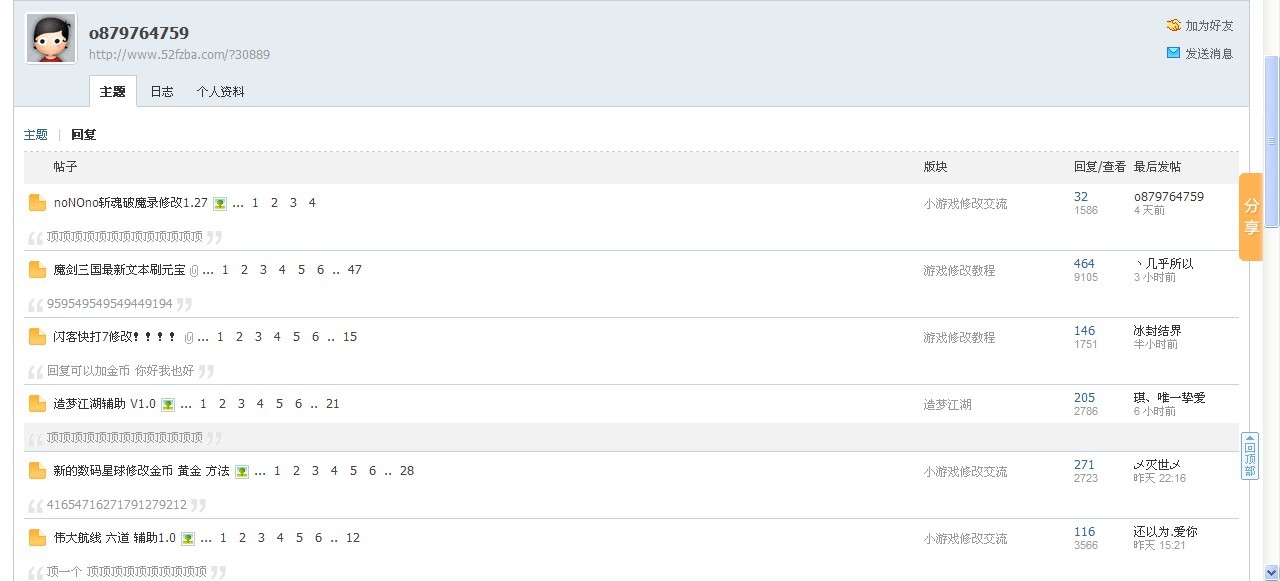Open the orange 分享 share side tab
The width and height of the screenshot is (1280, 581).
(1251, 217)
